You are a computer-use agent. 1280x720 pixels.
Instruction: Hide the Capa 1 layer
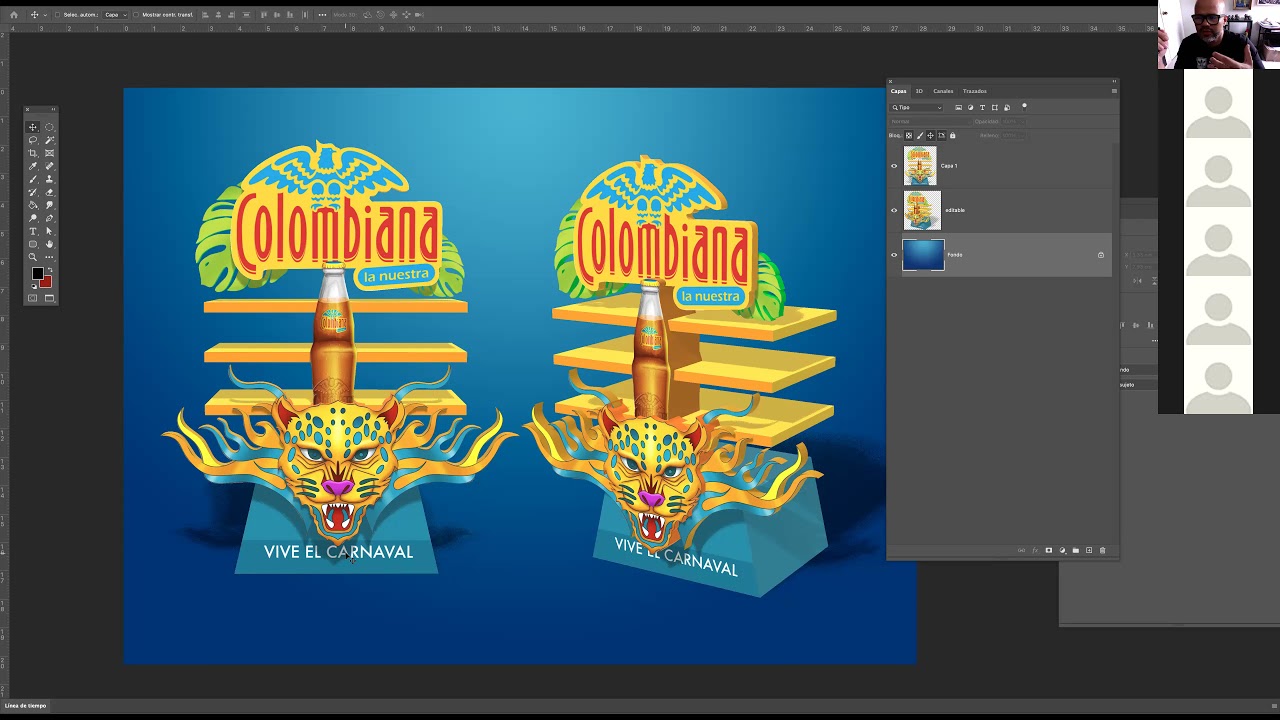894,166
